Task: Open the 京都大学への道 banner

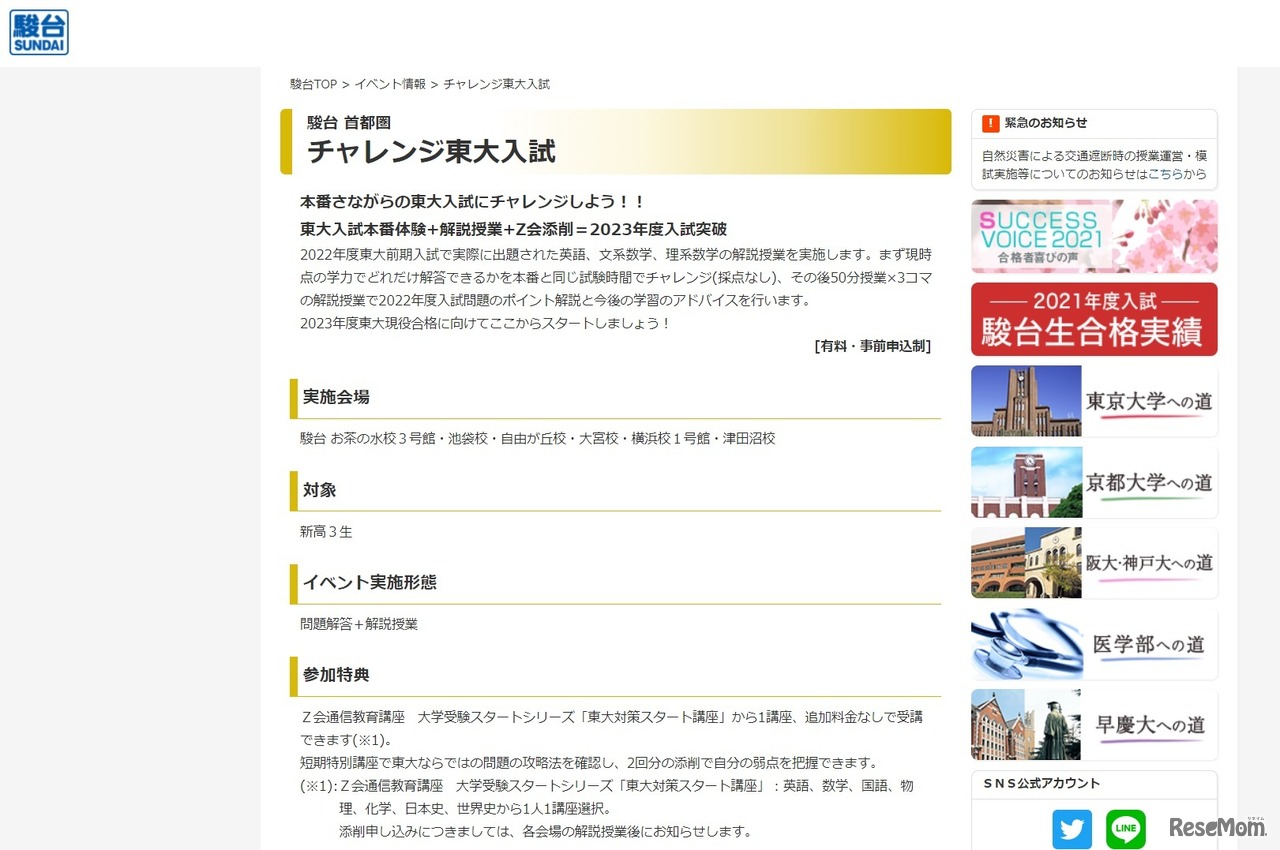Action: [1094, 482]
